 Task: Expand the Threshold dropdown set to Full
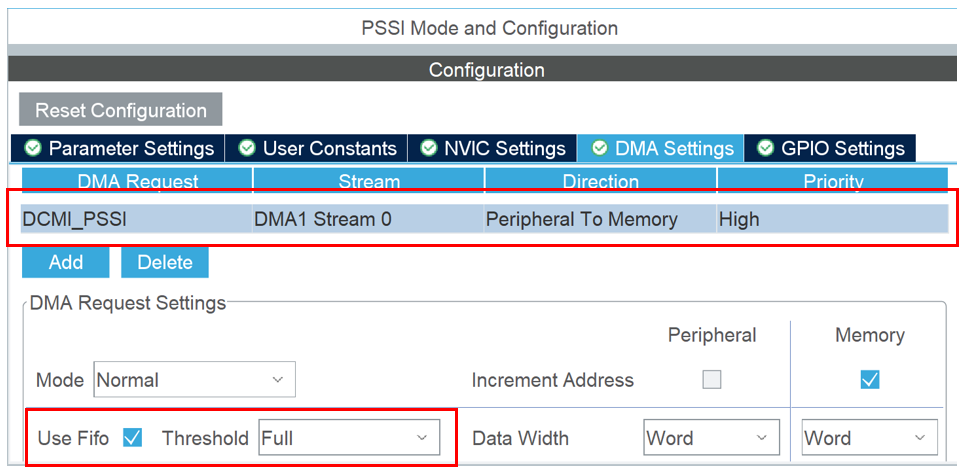click(348, 437)
